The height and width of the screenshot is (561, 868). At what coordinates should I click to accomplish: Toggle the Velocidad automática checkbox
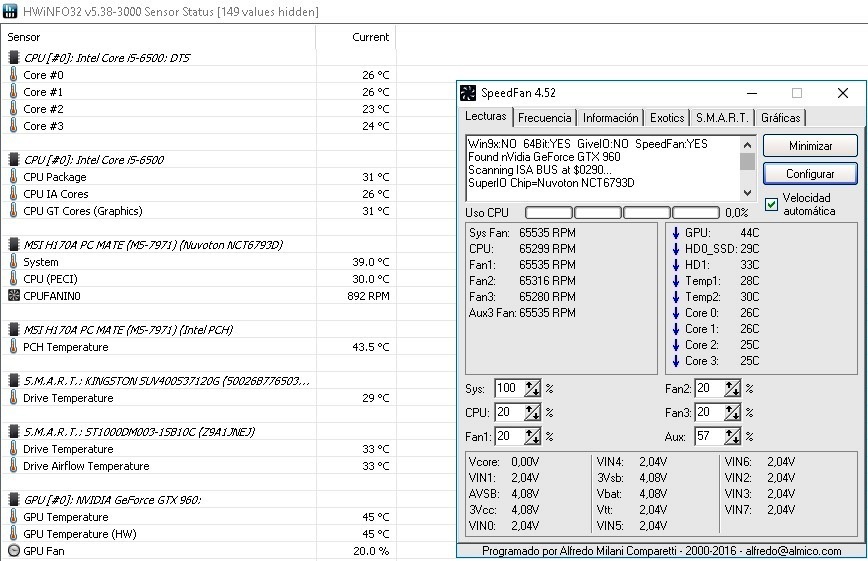pos(771,204)
